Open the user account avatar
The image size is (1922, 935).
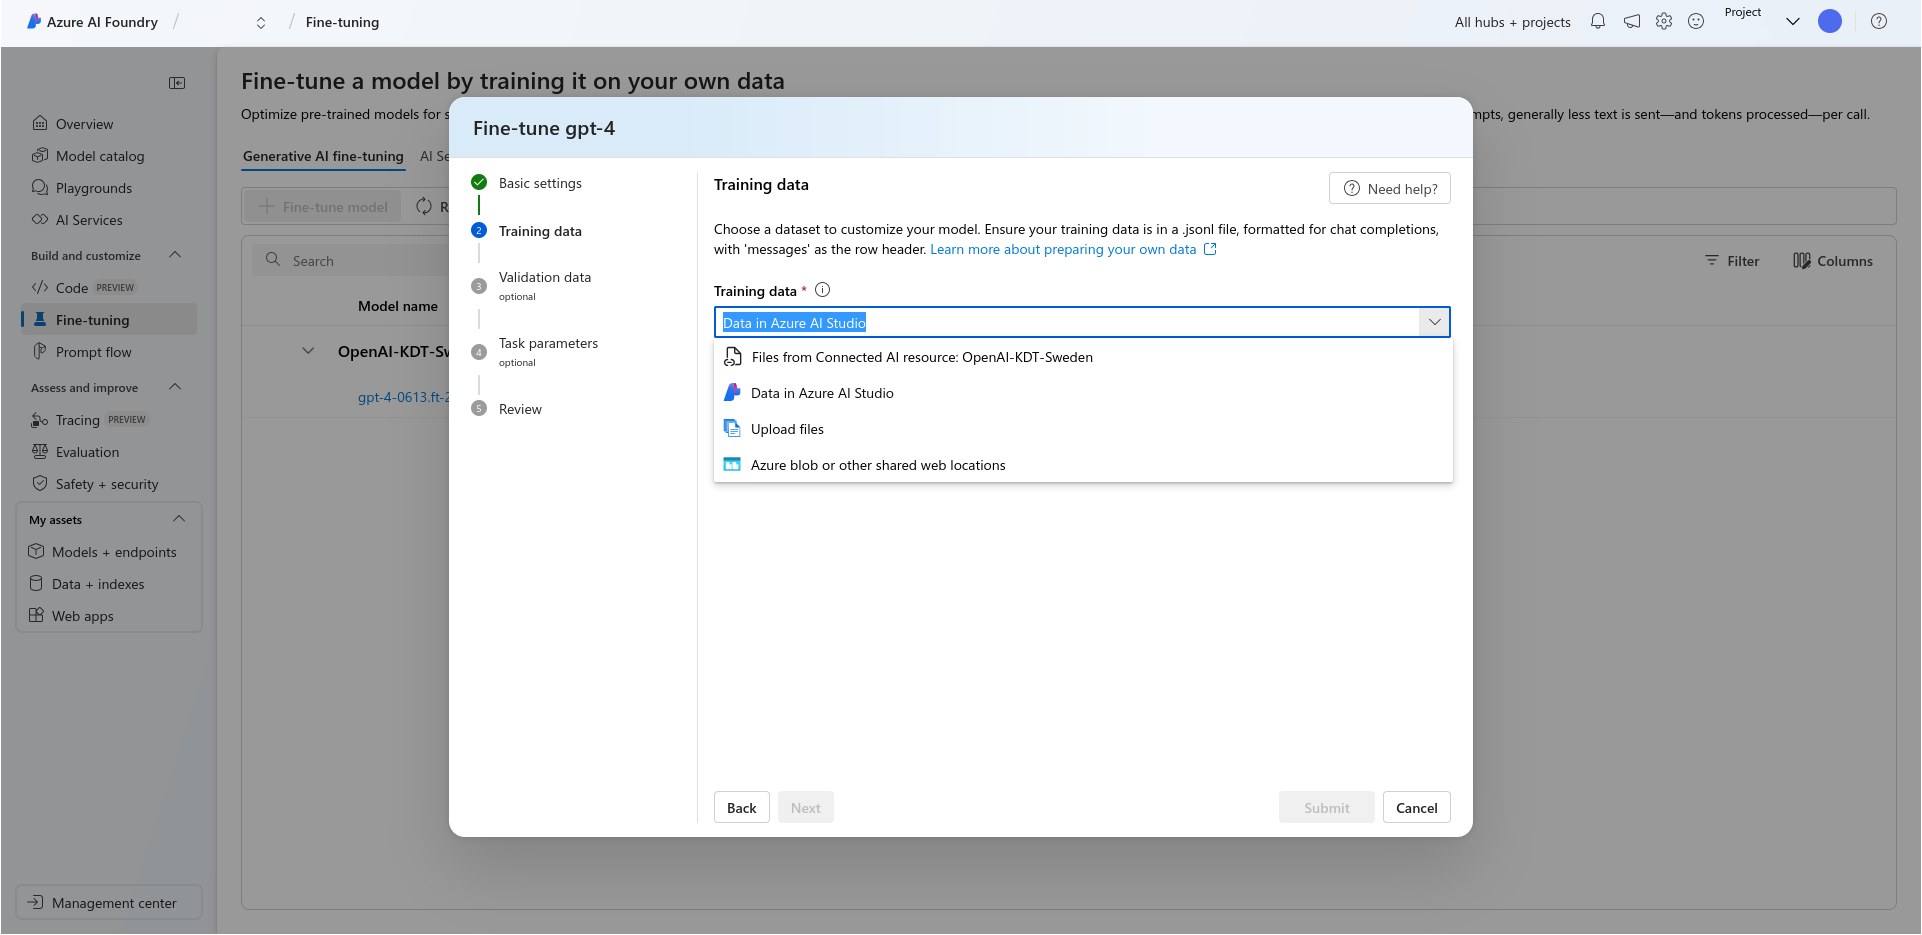1830,21
